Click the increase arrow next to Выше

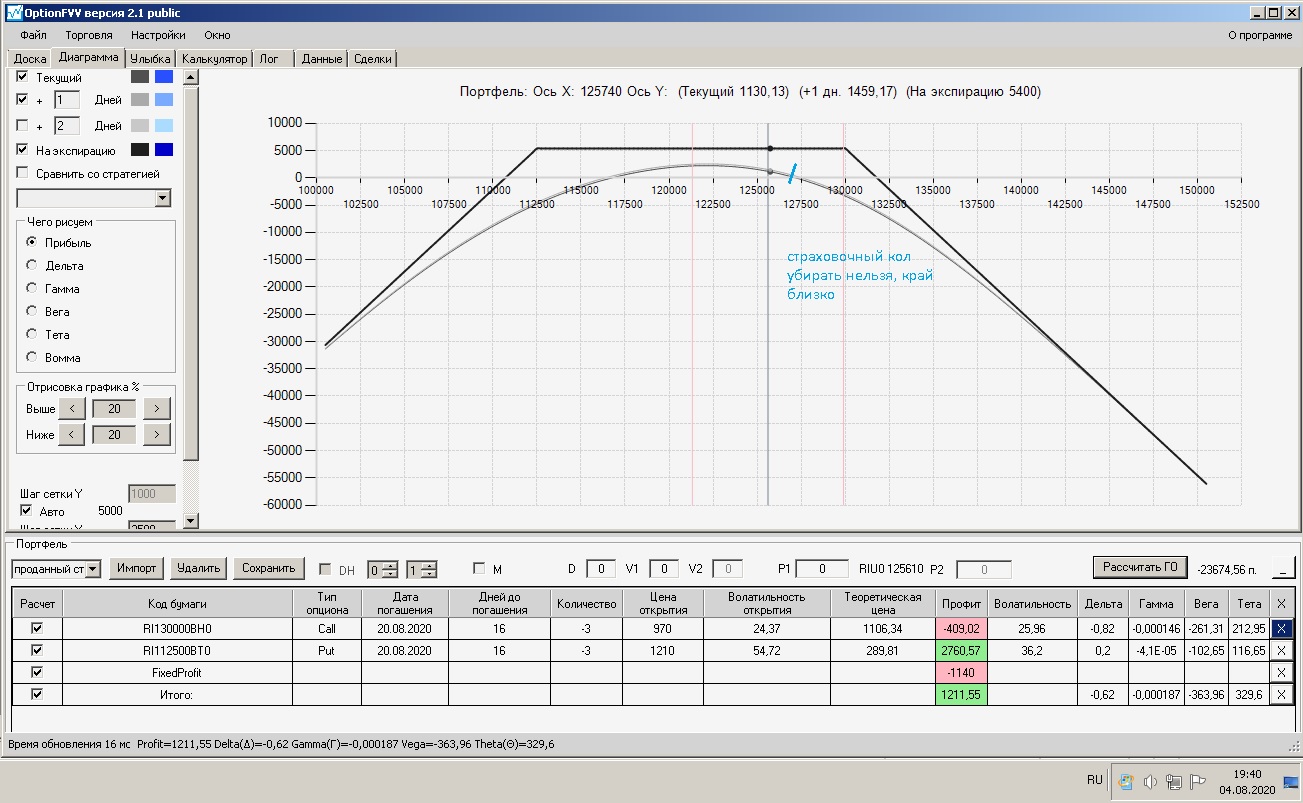[x=157, y=408]
